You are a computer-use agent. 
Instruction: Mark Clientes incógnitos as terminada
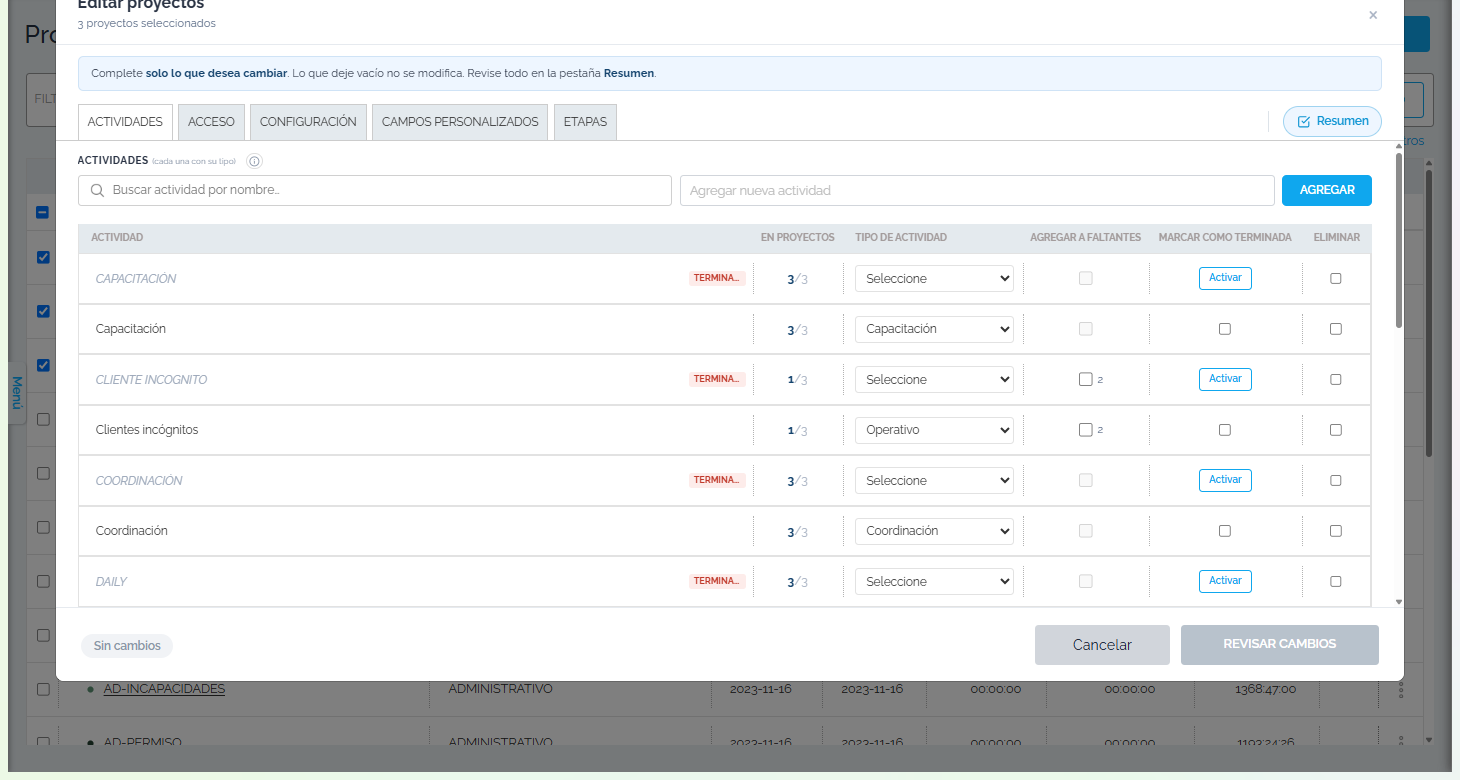[x=1225, y=430]
